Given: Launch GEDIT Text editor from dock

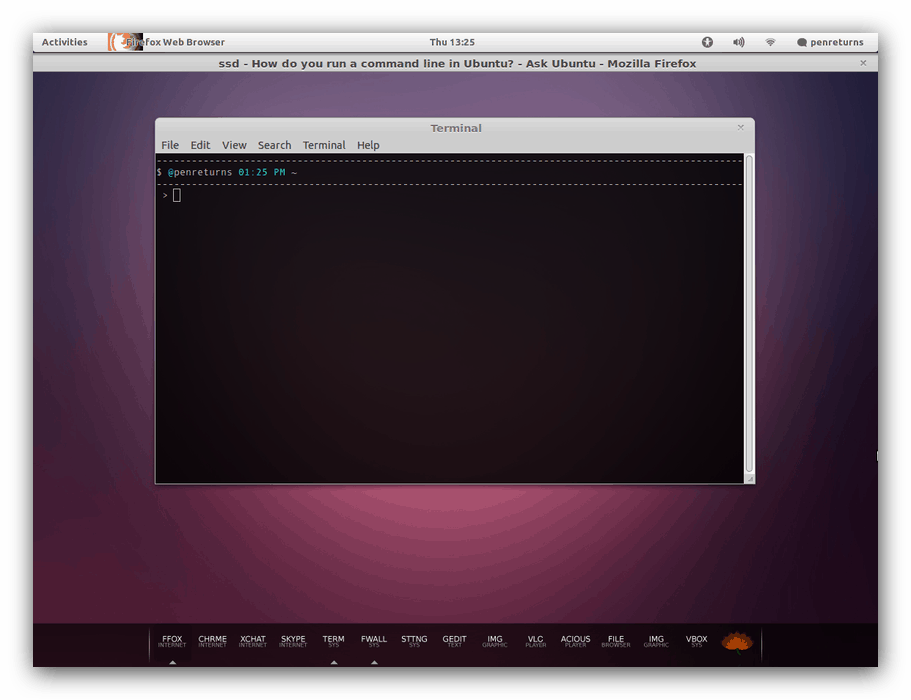Looking at the screenshot, I should pos(454,641).
